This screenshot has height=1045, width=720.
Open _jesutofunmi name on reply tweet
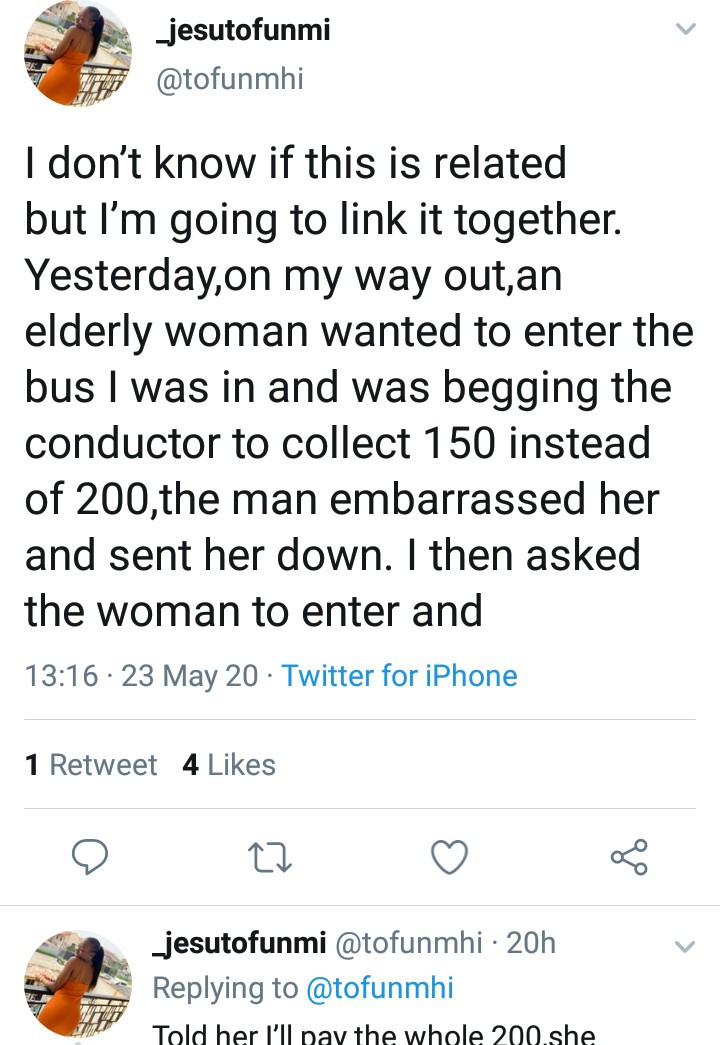240,942
